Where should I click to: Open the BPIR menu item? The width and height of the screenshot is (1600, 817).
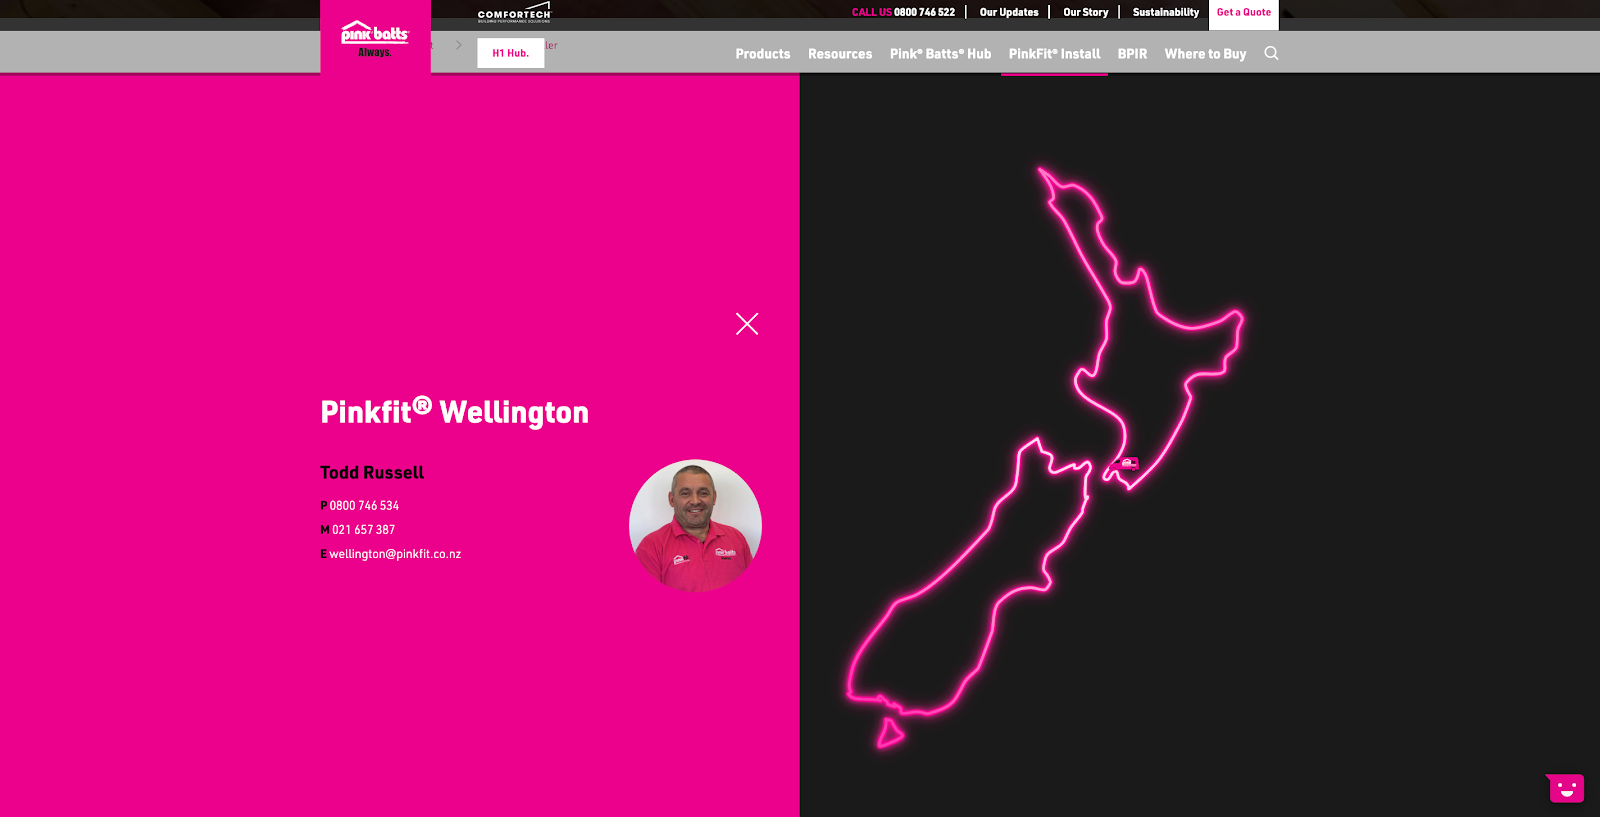1132,54
